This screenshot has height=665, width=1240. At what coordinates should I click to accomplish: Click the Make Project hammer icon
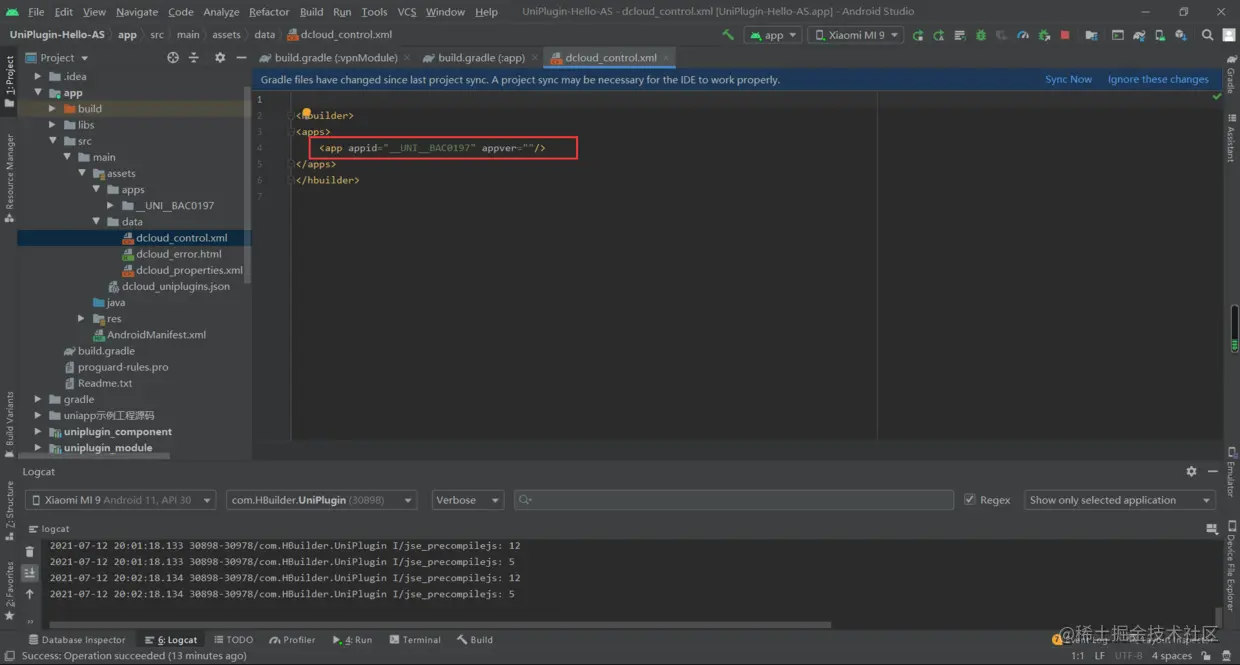[x=728, y=35]
